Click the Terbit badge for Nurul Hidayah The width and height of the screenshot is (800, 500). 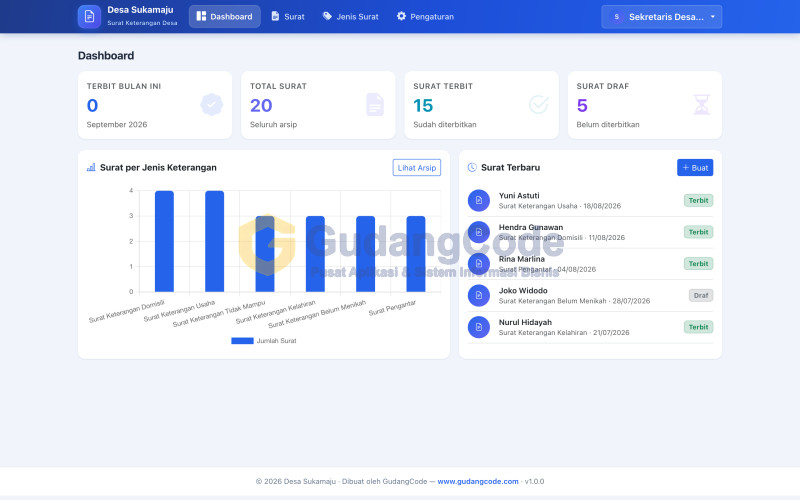[x=698, y=327]
